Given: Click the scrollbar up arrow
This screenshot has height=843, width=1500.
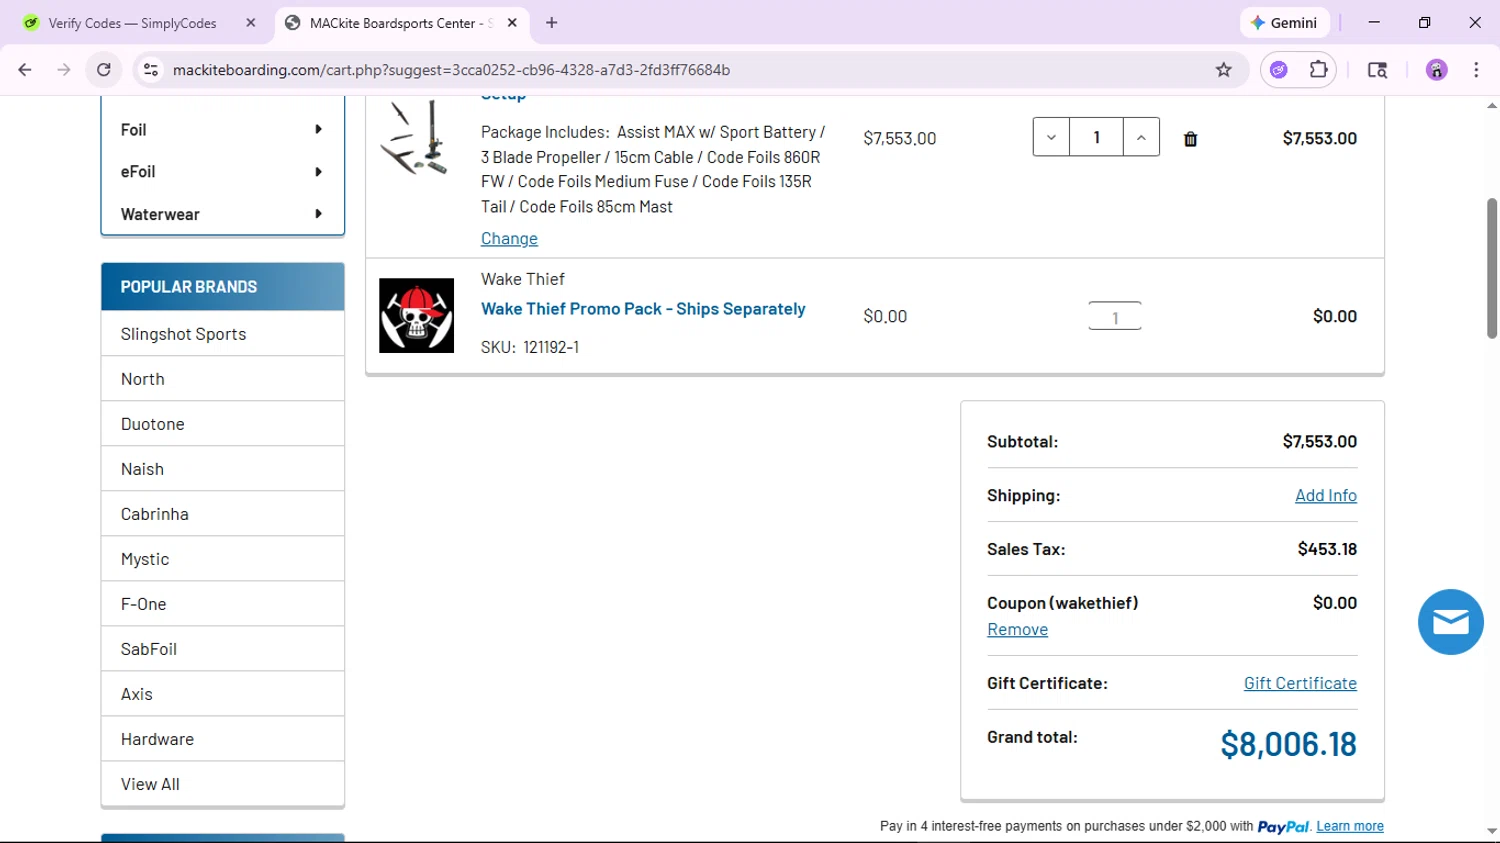Looking at the screenshot, I should [1491, 105].
